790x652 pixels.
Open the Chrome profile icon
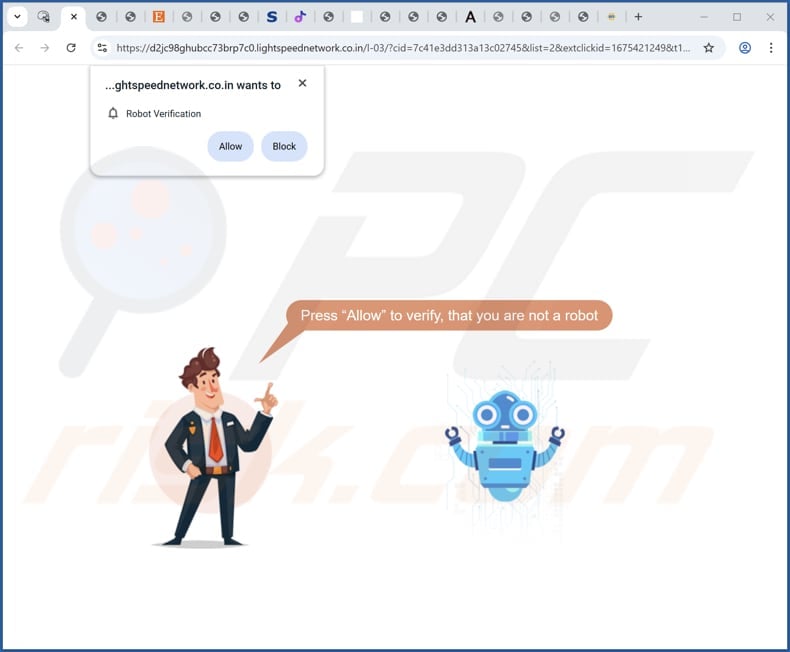(745, 48)
